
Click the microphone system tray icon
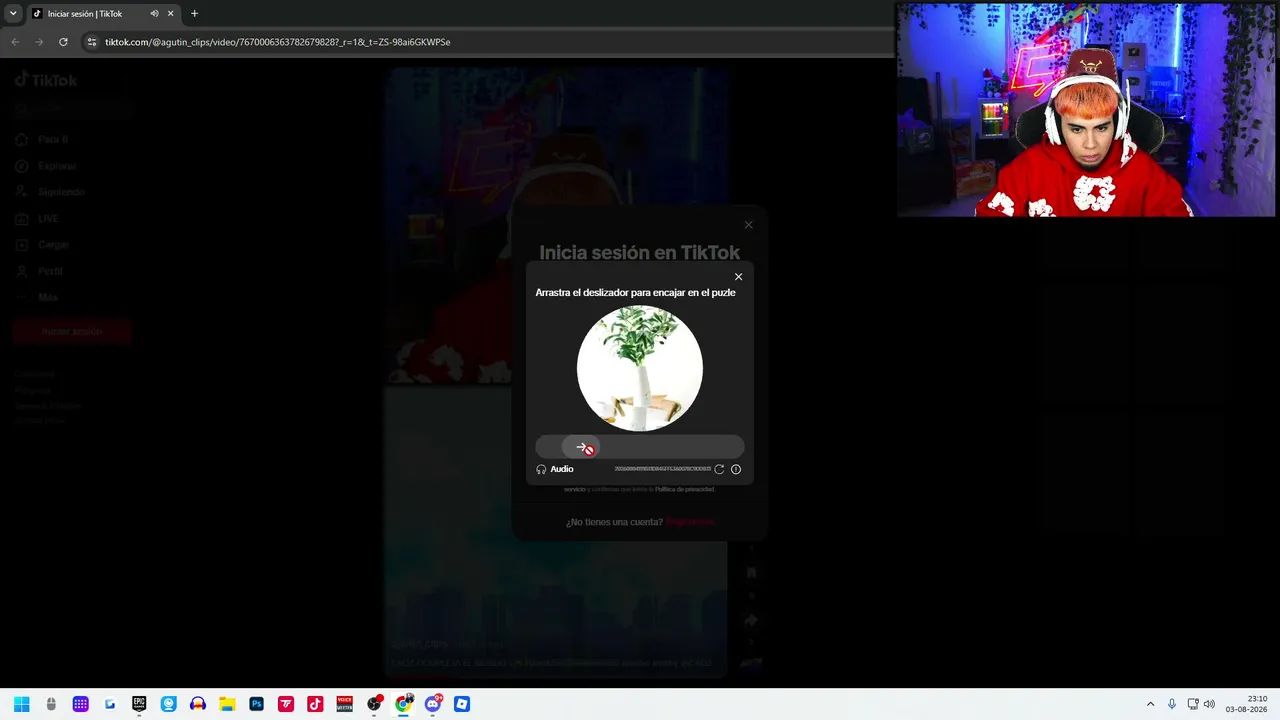[1172, 704]
